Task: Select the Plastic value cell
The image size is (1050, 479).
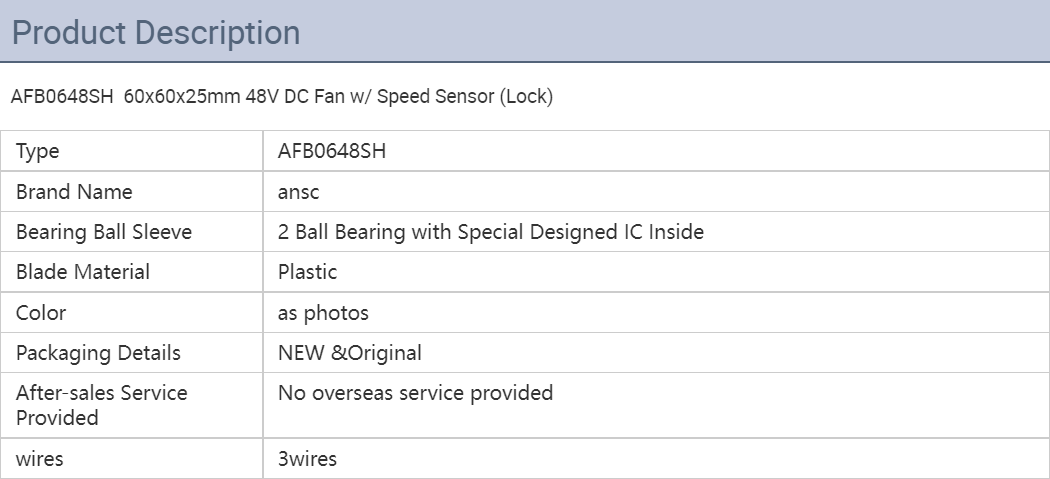Action: pos(656,272)
